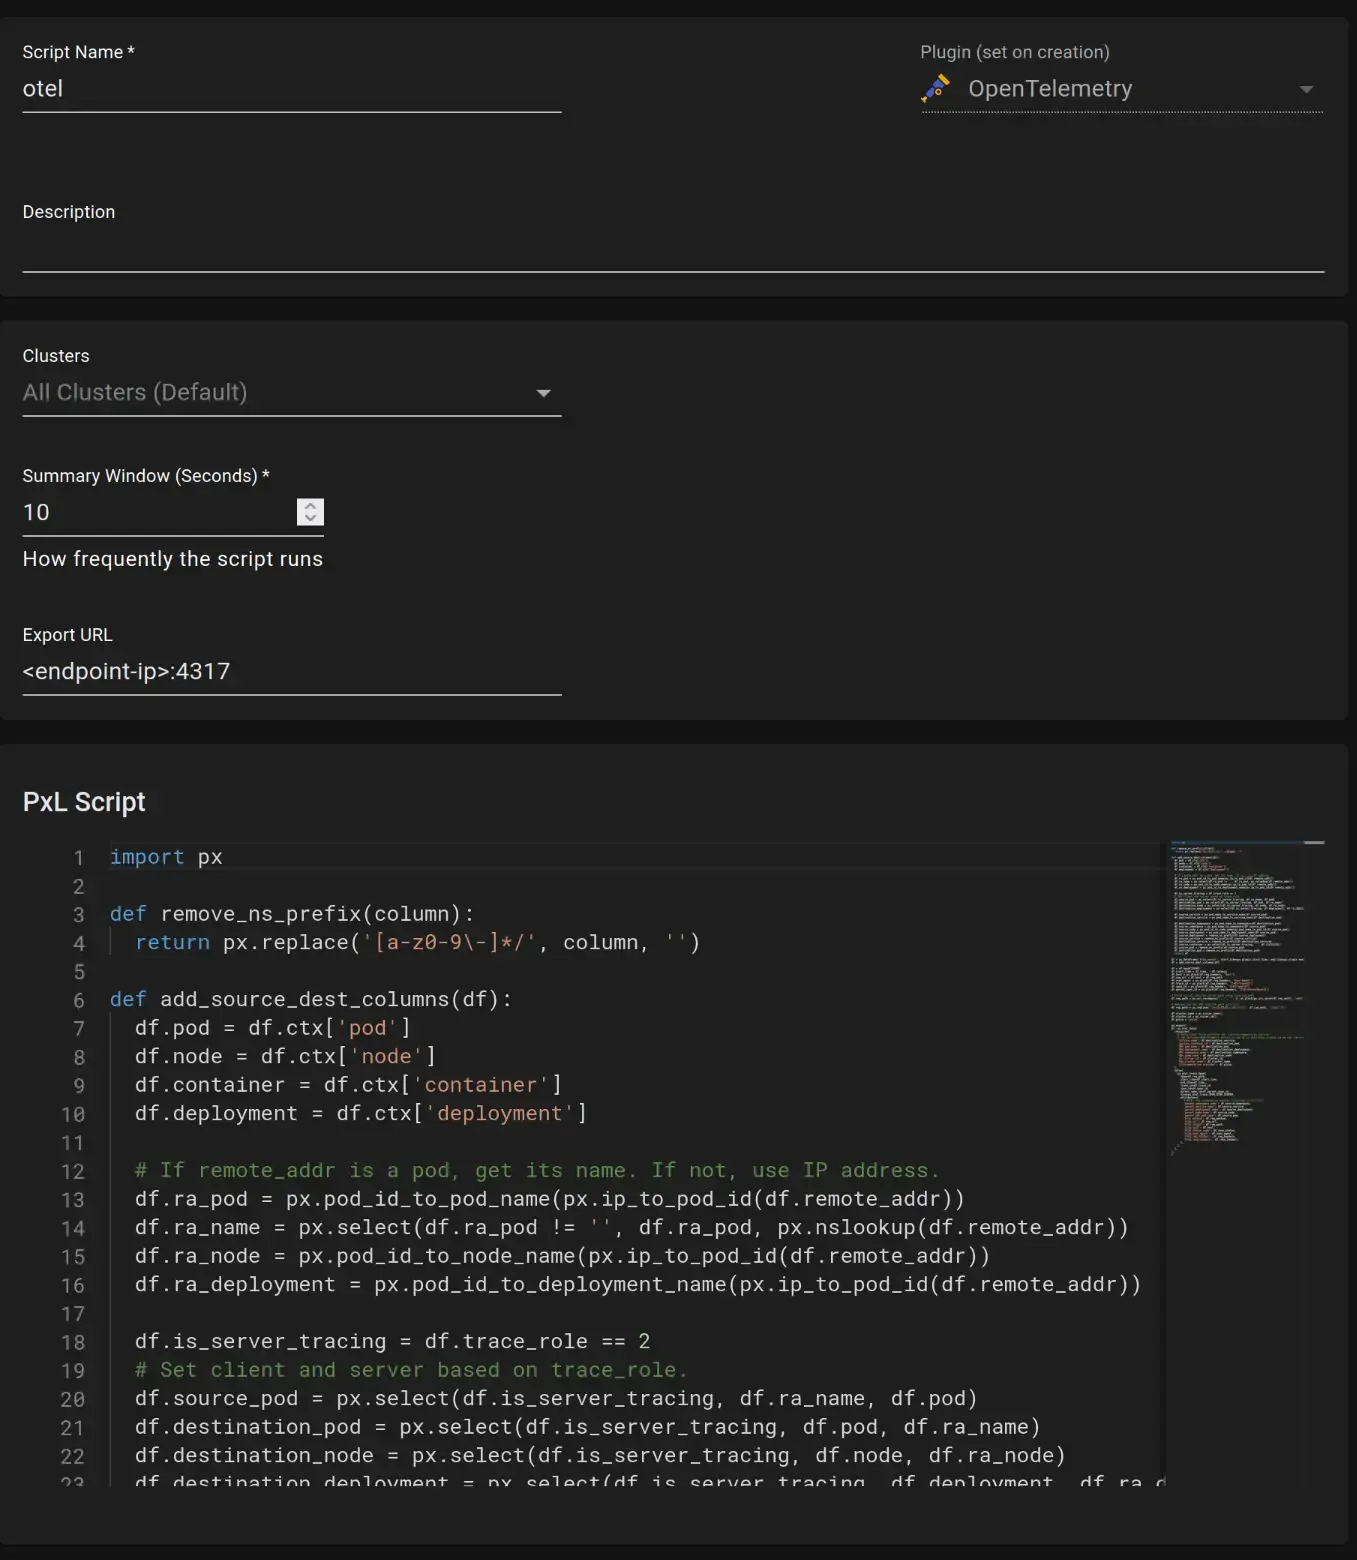Viewport: 1357px width, 1560px height.
Task: Click the def remove_ns_prefix line
Action: pyautogui.click(x=291, y=915)
